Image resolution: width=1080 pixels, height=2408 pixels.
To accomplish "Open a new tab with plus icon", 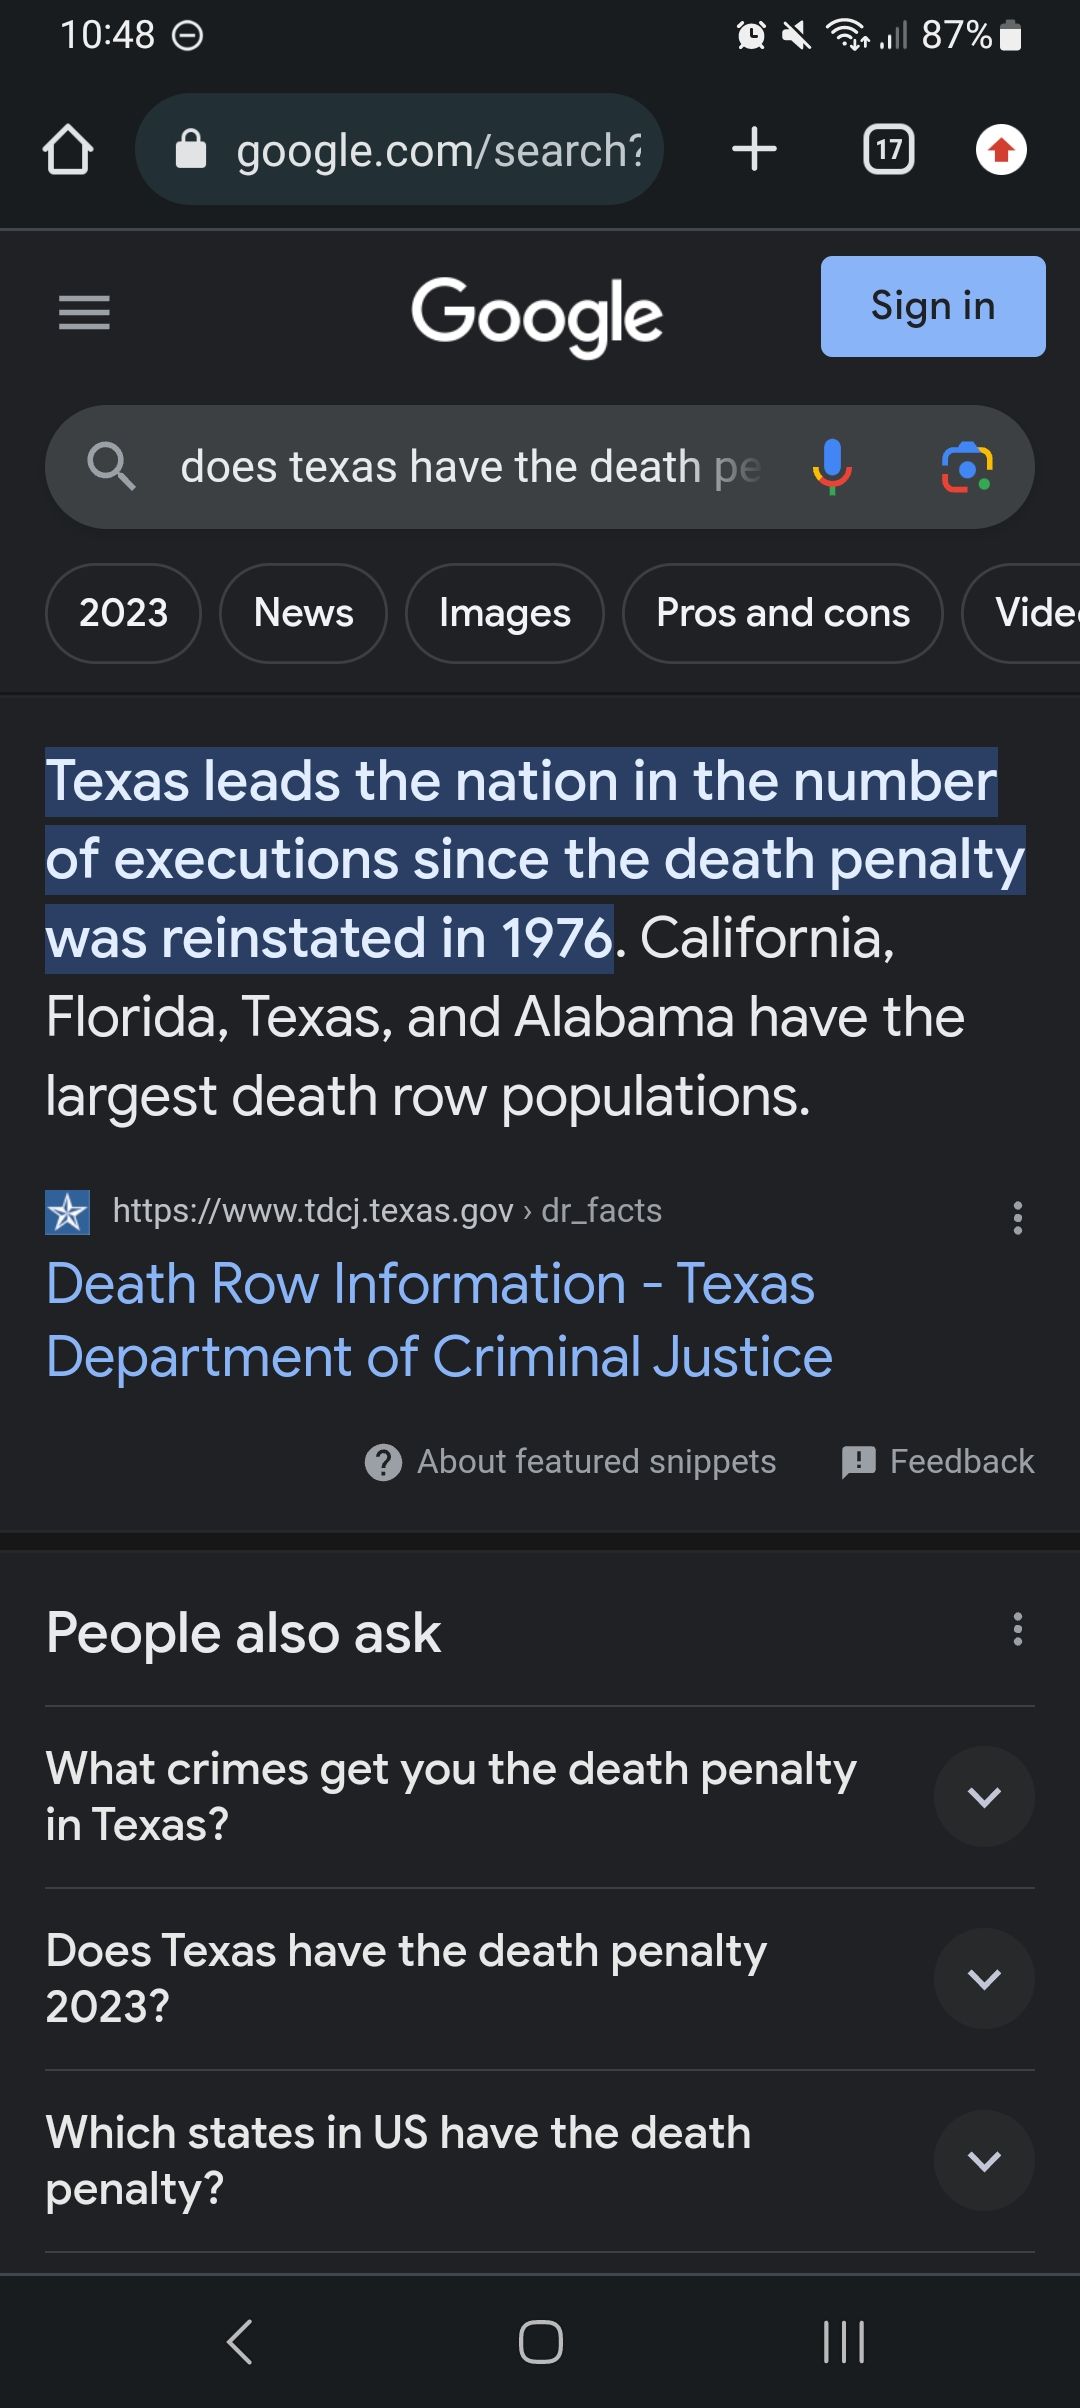I will [754, 150].
